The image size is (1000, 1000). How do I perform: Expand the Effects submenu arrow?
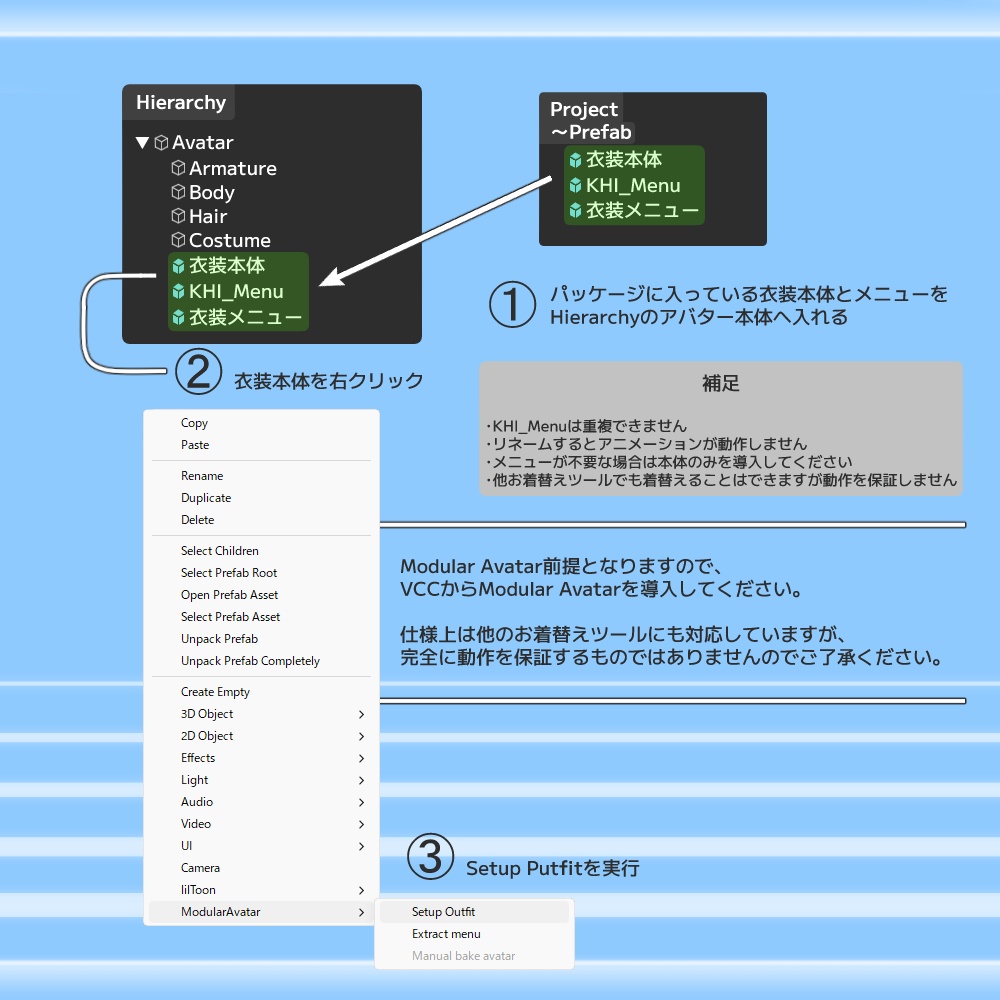point(362,758)
